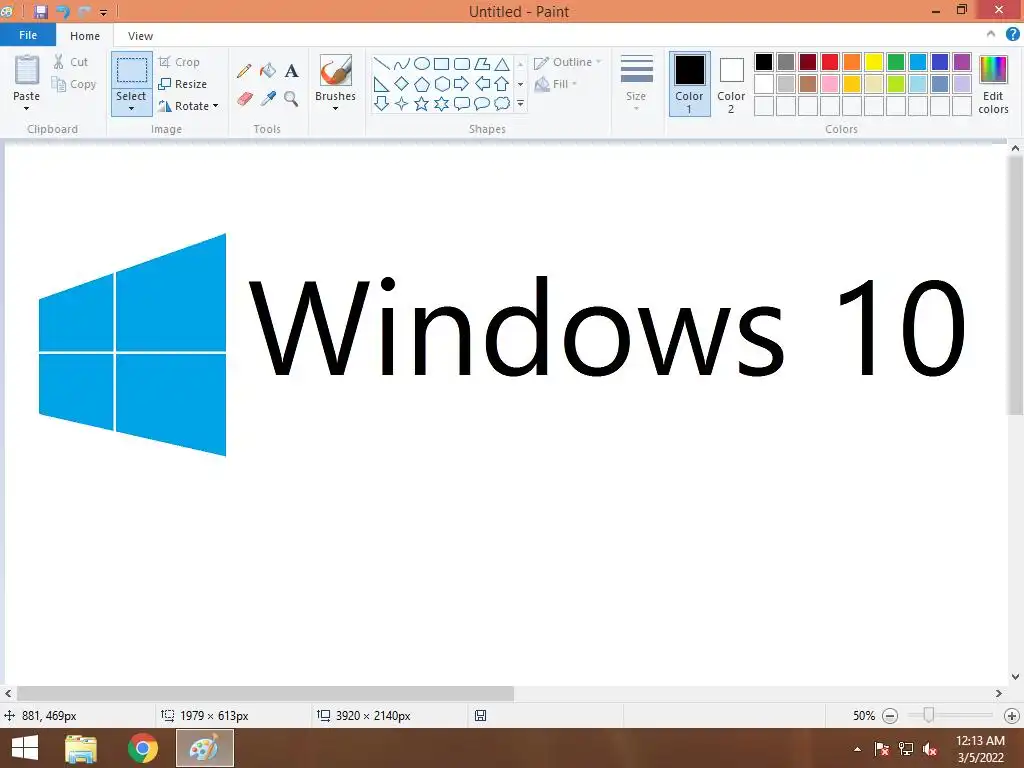The image size is (1024, 768).
Task: Click the horizontal scrollbar thumb
Action: pyautogui.click(x=265, y=694)
